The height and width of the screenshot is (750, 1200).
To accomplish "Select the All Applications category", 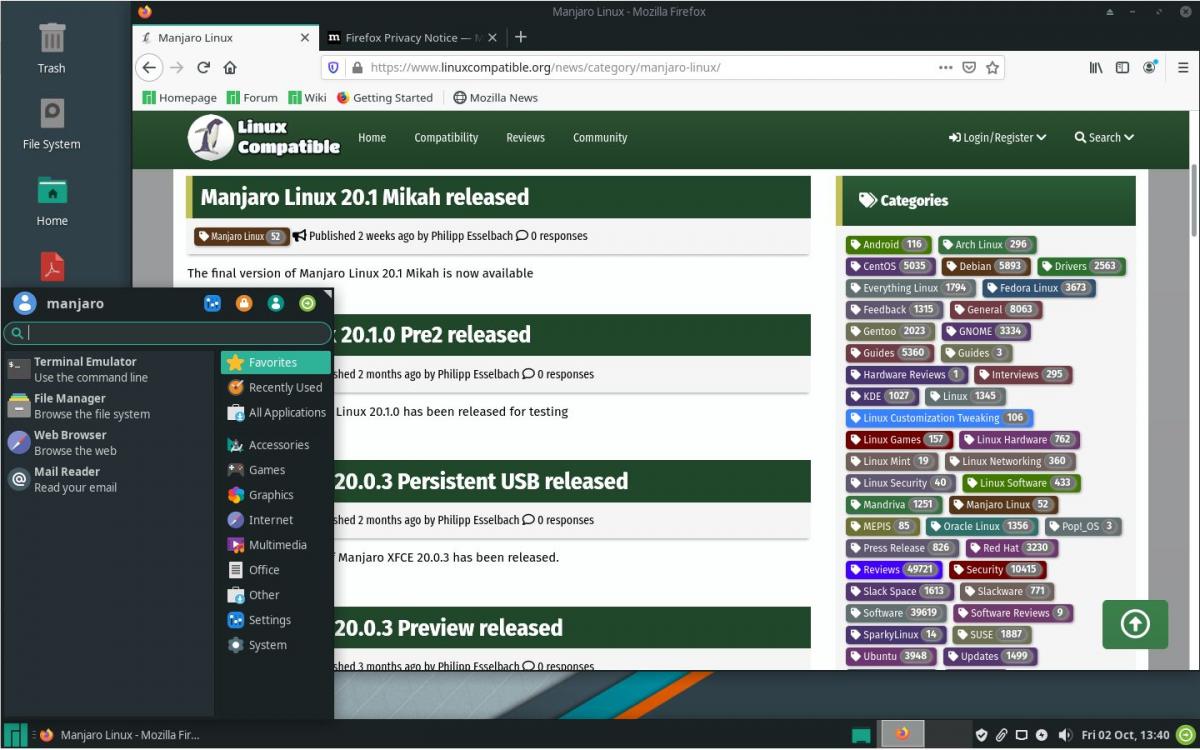I will pyautogui.click(x=286, y=412).
